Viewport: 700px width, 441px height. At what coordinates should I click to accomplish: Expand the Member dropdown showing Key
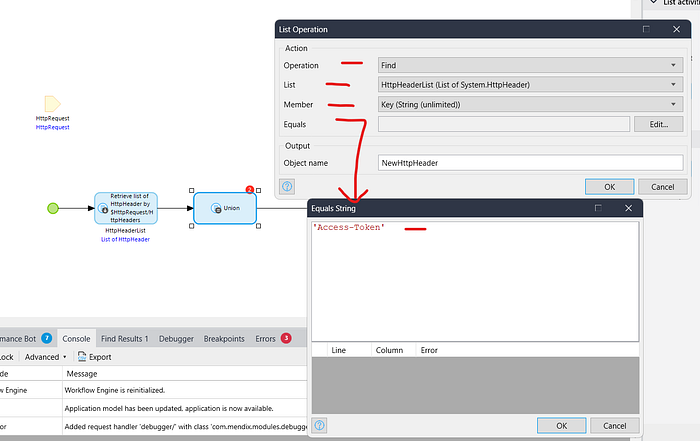(x=529, y=104)
